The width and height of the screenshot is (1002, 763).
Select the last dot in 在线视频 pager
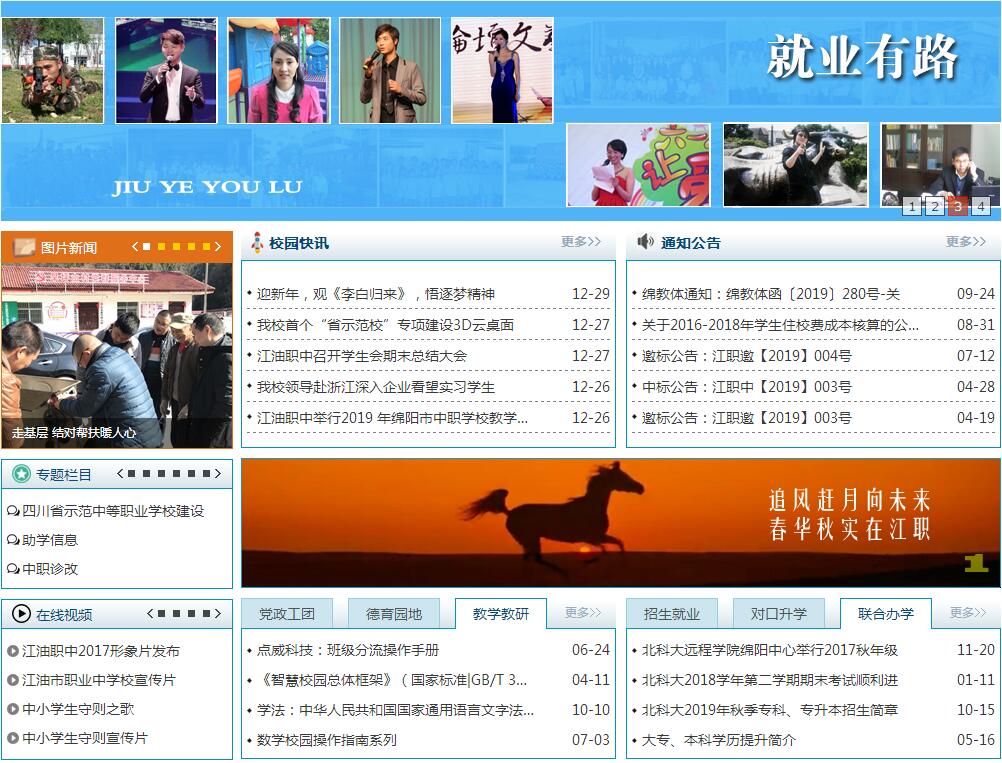click(x=204, y=614)
